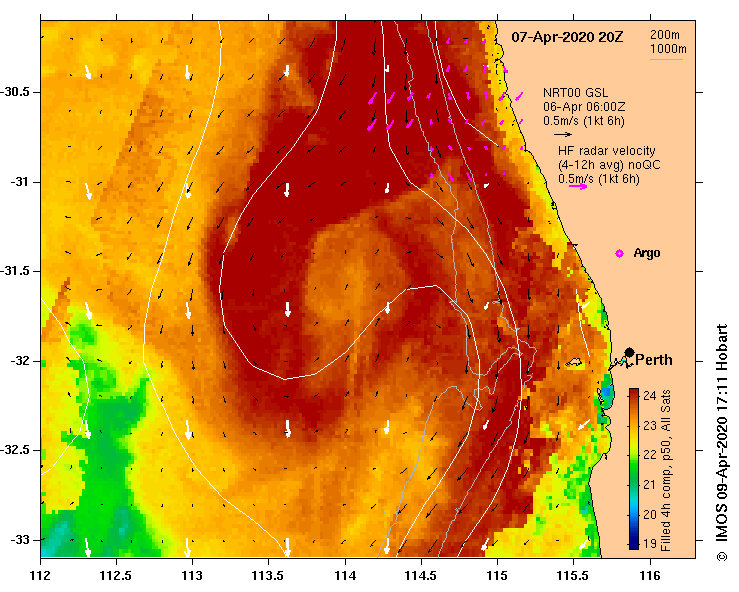
Task: Click the Perth city label
Action: (x=654, y=360)
